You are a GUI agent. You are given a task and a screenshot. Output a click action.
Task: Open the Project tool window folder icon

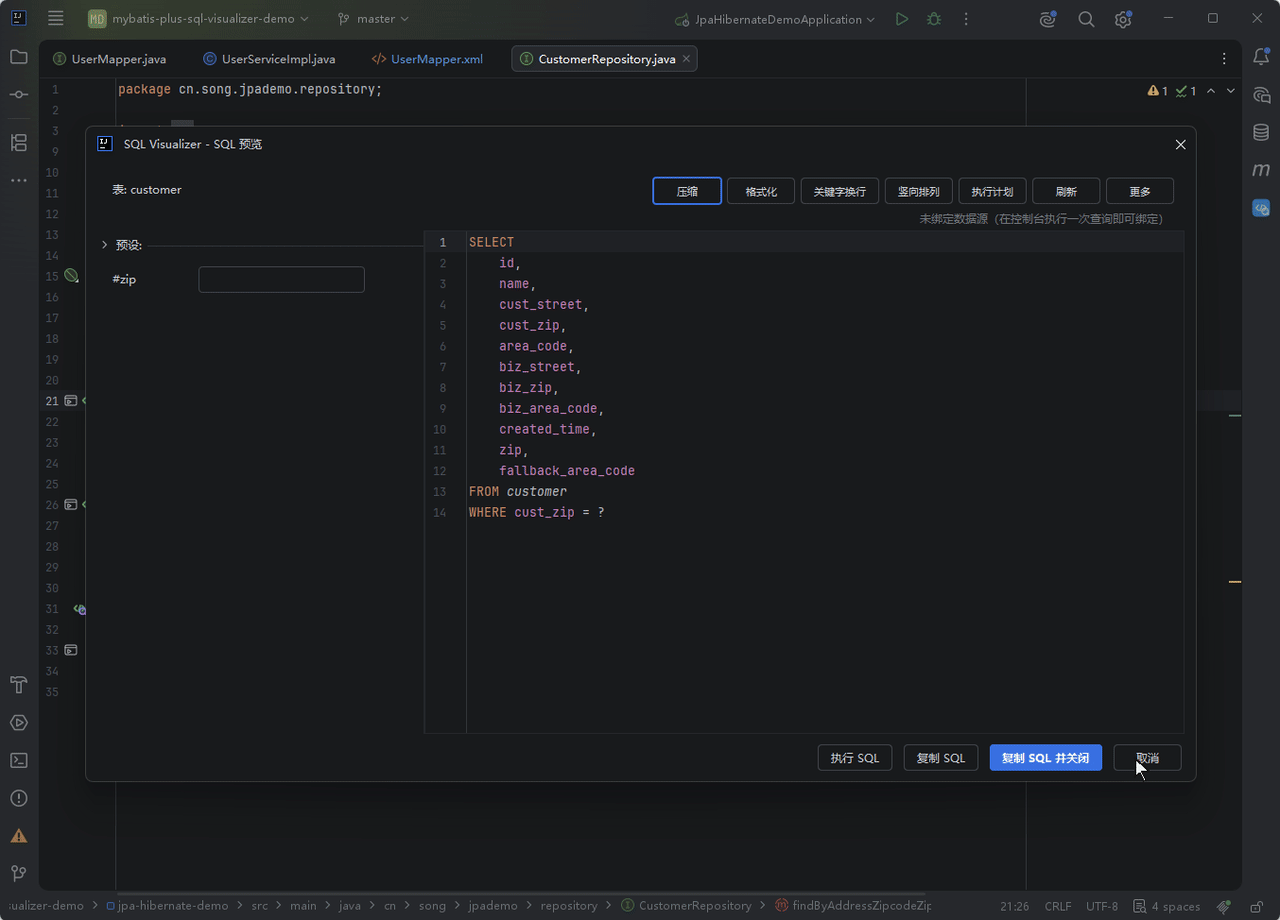pos(18,57)
